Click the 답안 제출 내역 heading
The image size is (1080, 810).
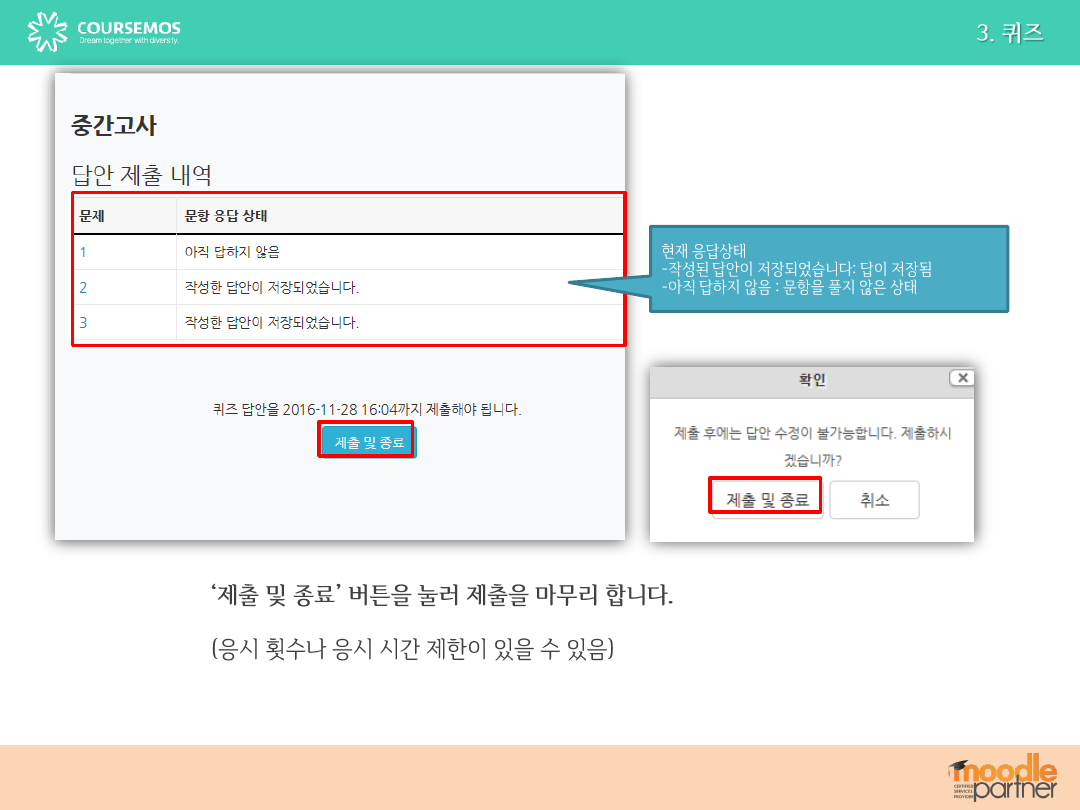[141, 175]
